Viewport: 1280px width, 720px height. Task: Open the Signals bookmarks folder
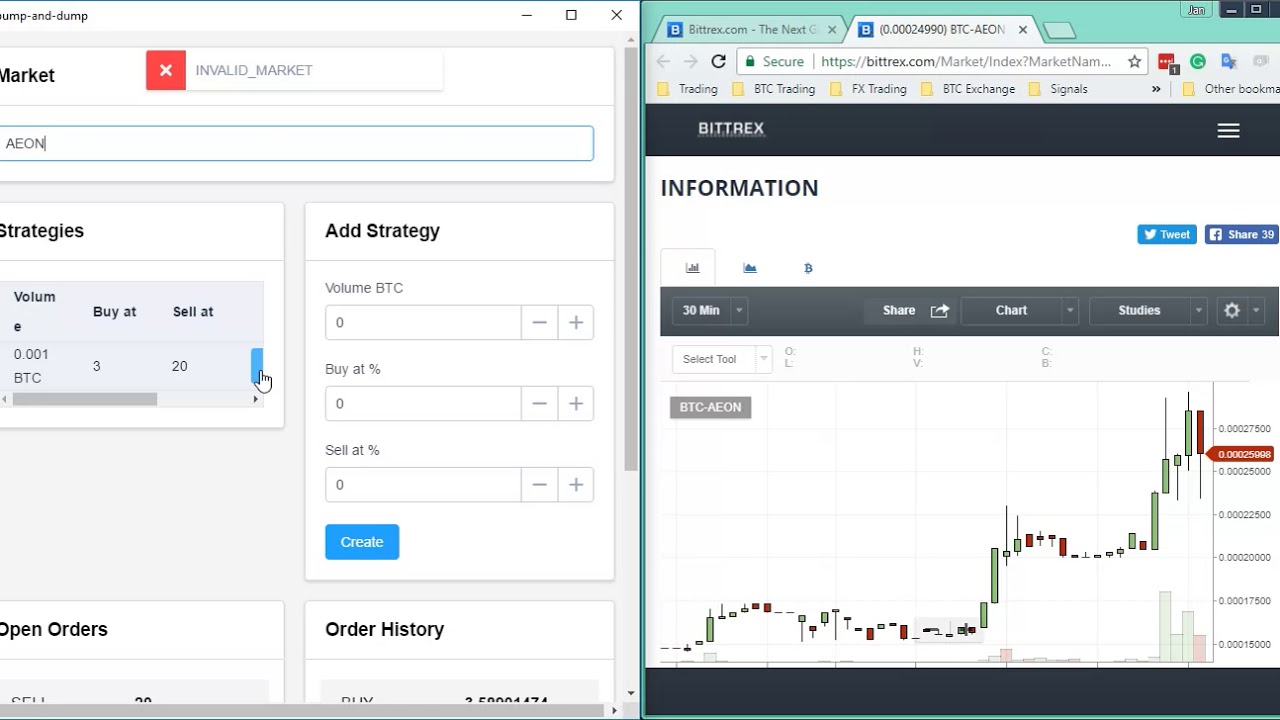coord(1058,89)
